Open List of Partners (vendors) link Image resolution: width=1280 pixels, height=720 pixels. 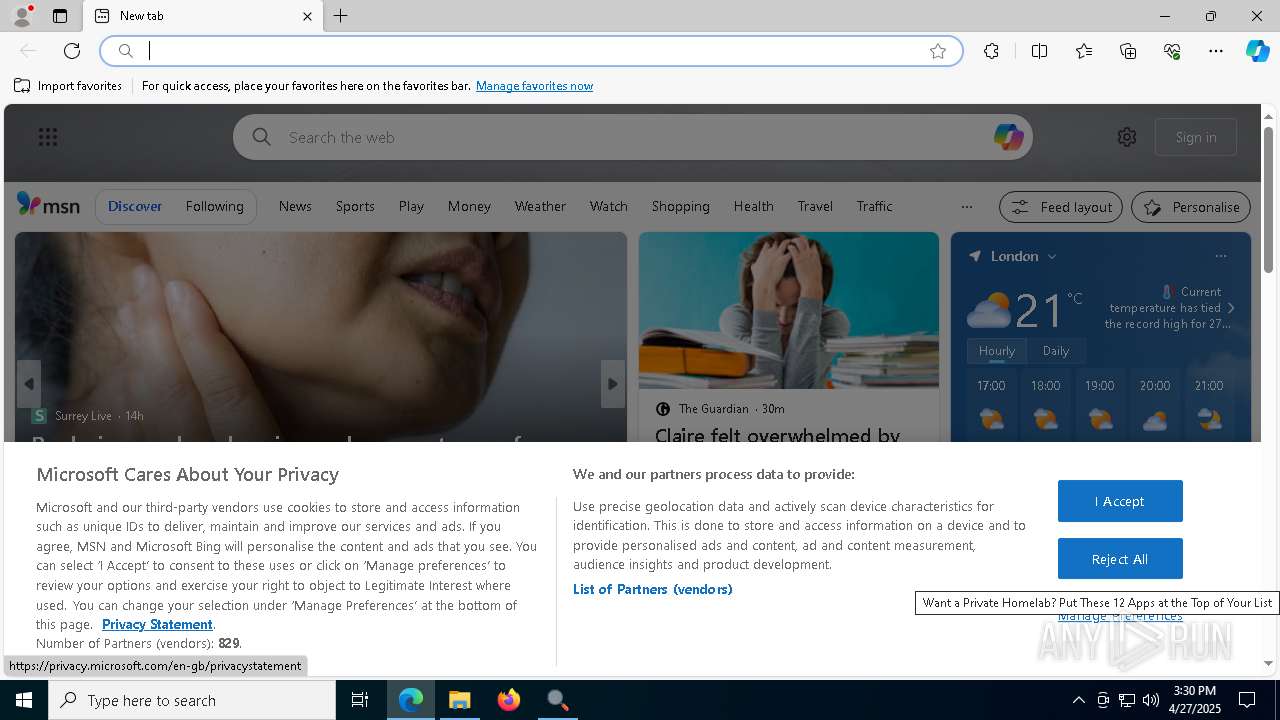652,589
